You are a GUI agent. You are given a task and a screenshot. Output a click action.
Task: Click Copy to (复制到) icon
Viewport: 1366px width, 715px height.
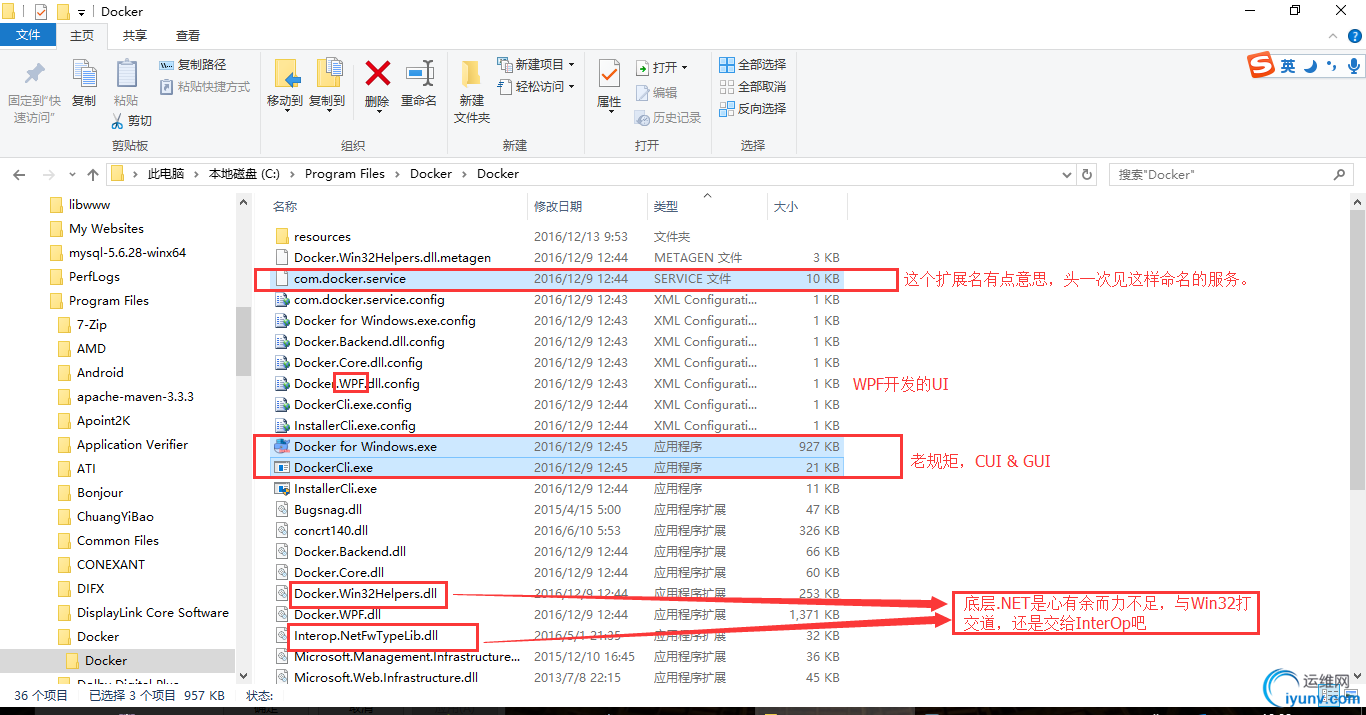click(328, 74)
